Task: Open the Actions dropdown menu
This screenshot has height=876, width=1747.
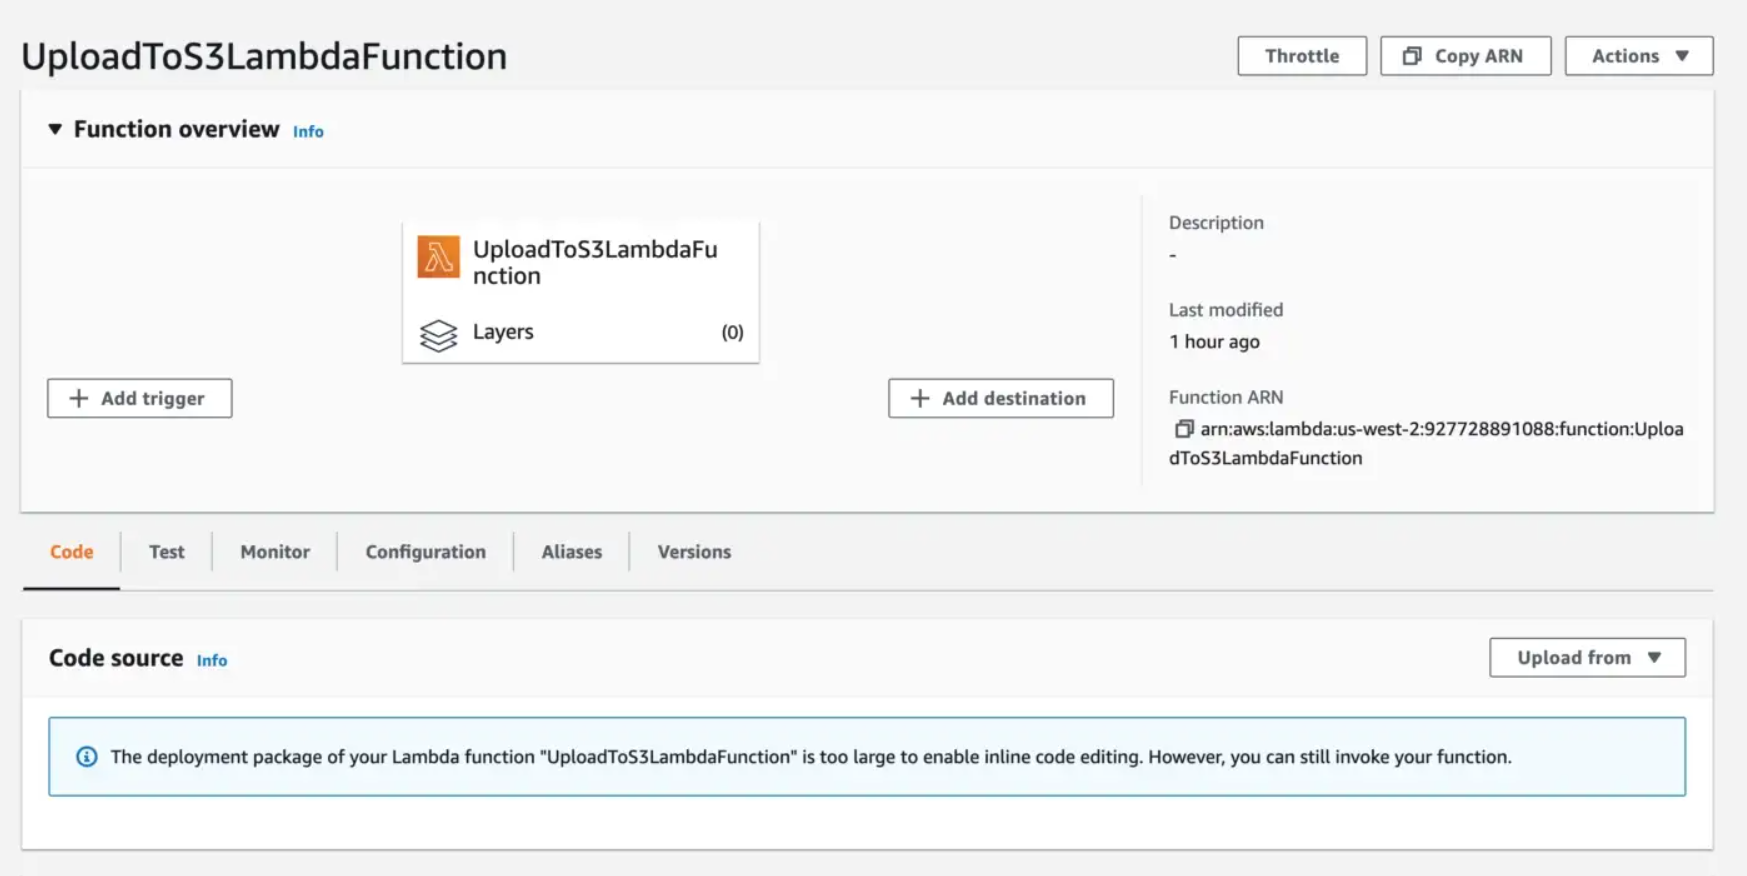Action: coord(1639,56)
